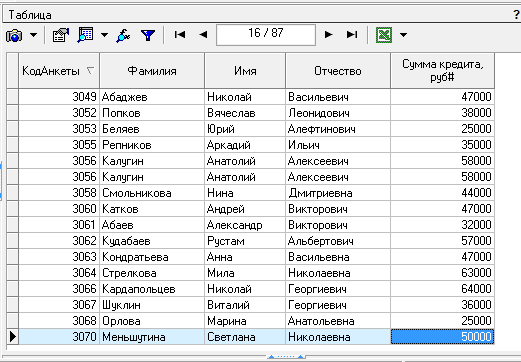Image resolution: width=521 pixels, height=362 pixels.
Task: Click the blue filter funnel icon
Action: point(148,35)
